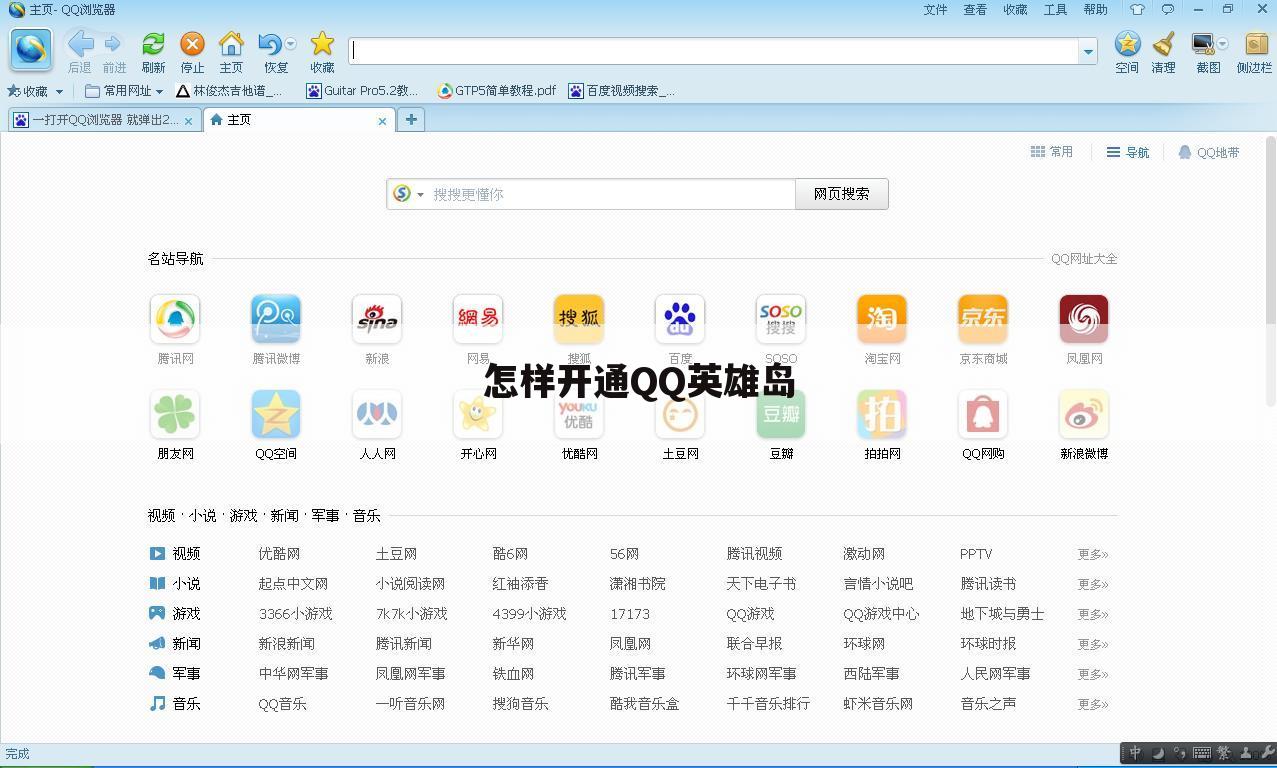
Task: Open the 文件 menu
Action: 935,9
